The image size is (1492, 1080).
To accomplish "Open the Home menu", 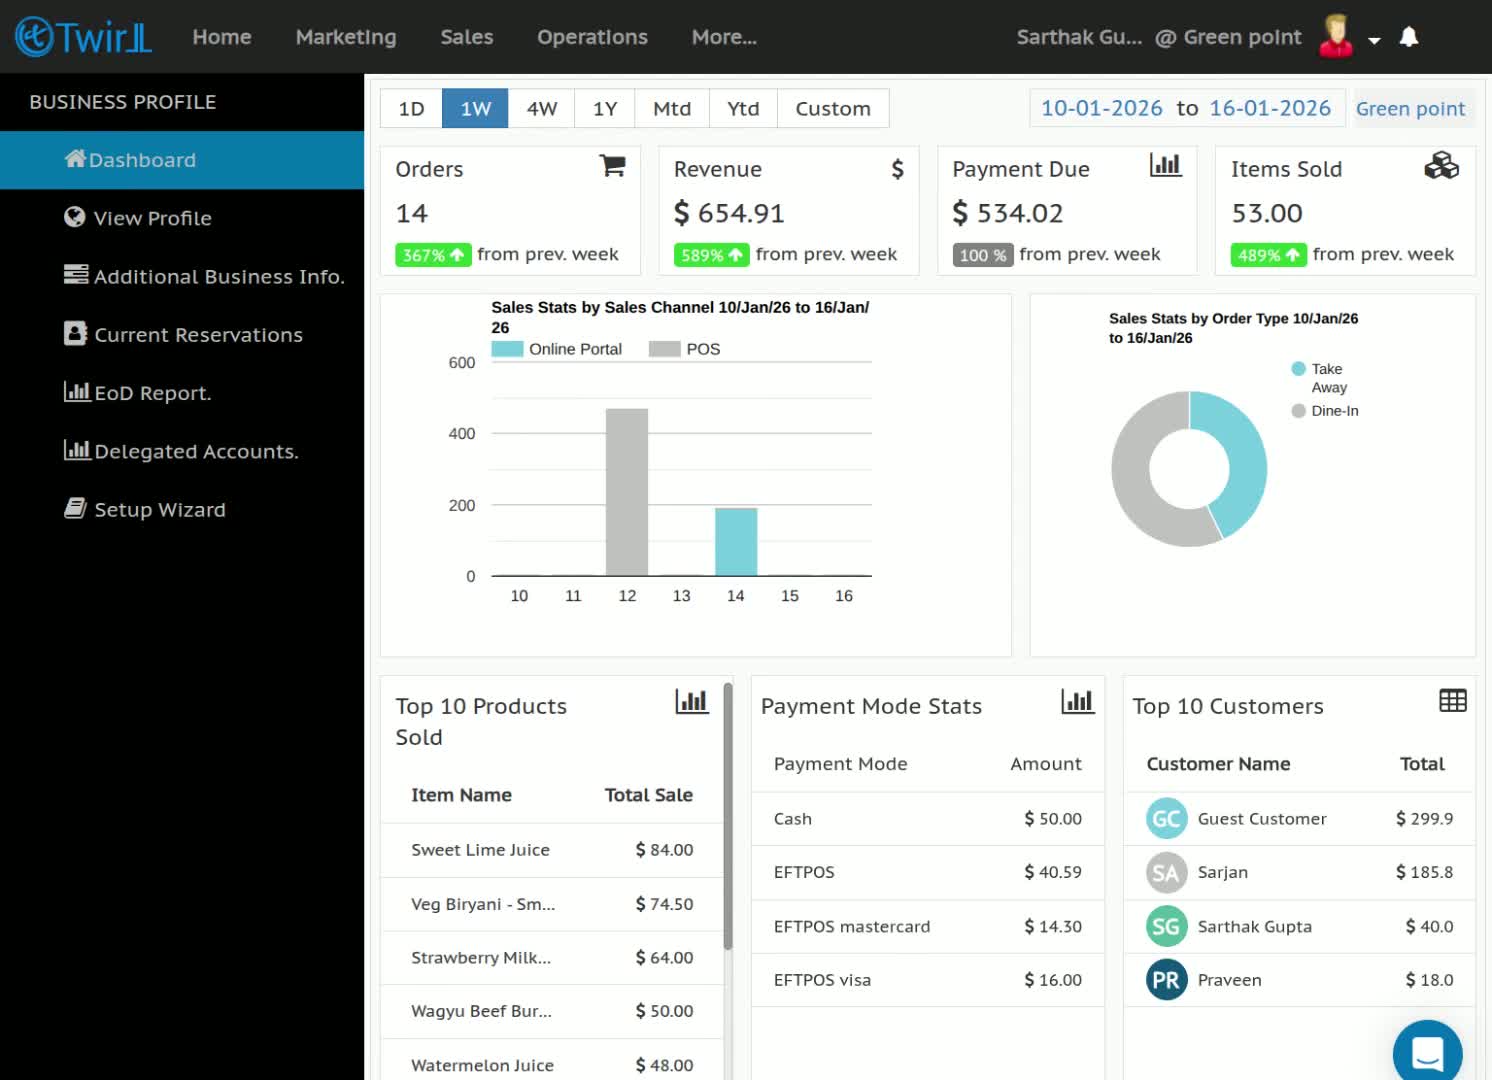I will [222, 37].
